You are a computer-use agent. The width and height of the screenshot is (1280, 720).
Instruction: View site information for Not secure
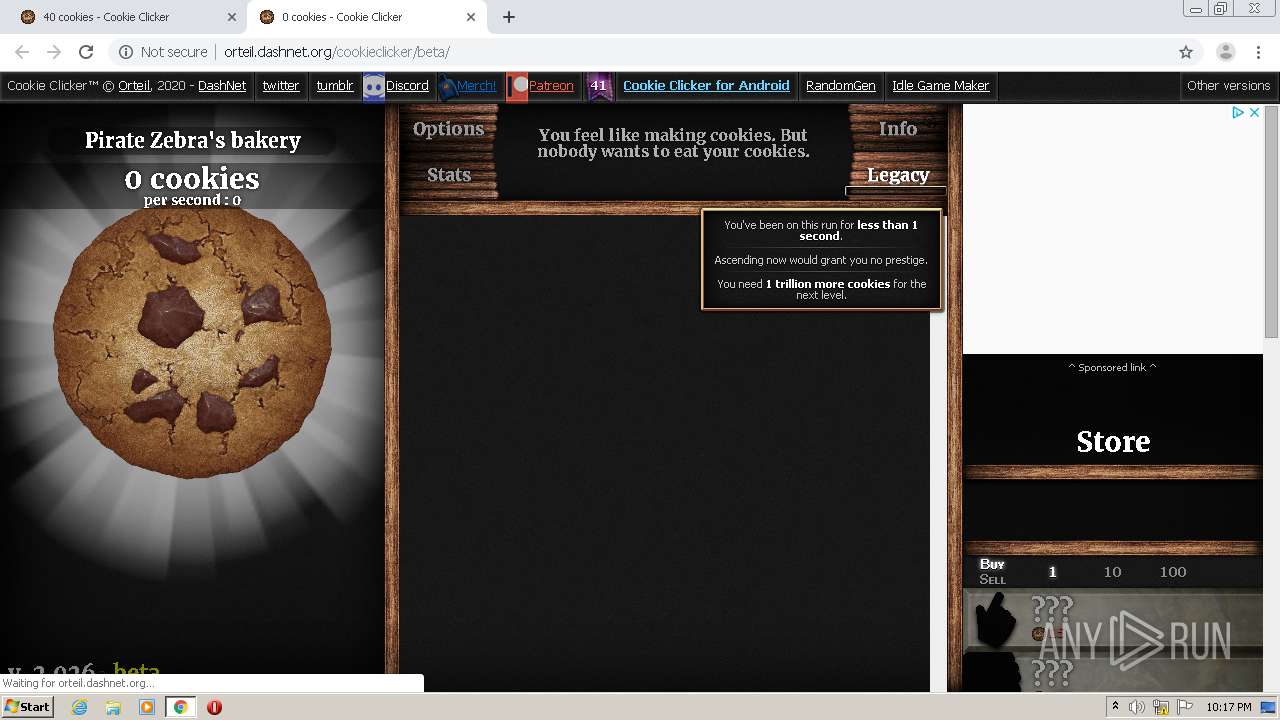click(163, 52)
